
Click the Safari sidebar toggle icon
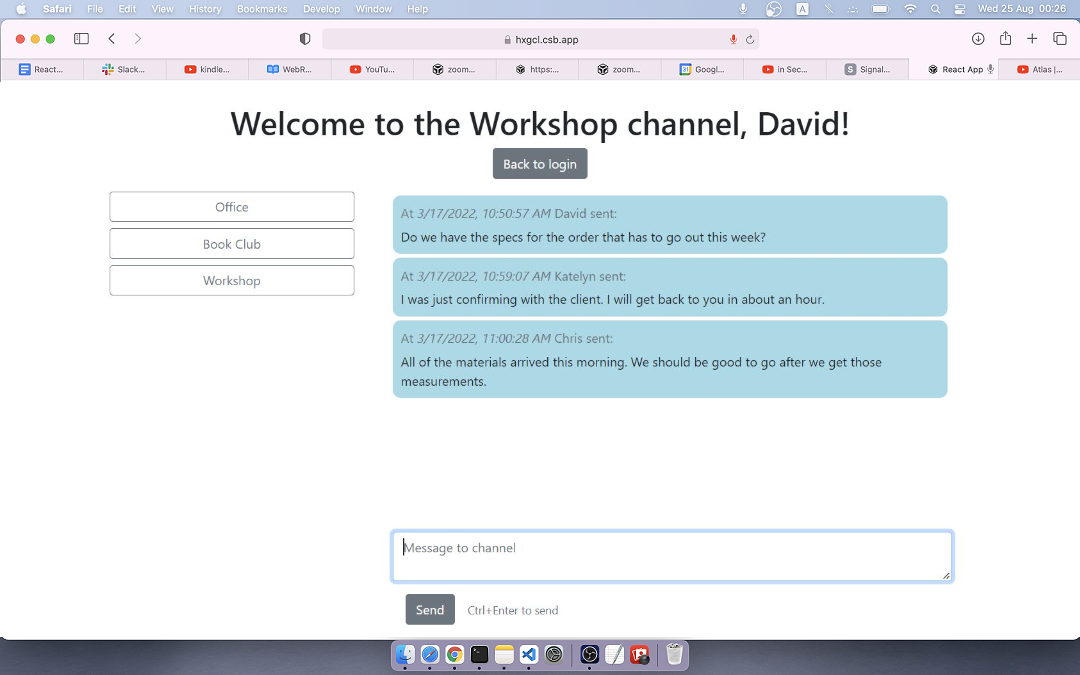(80, 38)
